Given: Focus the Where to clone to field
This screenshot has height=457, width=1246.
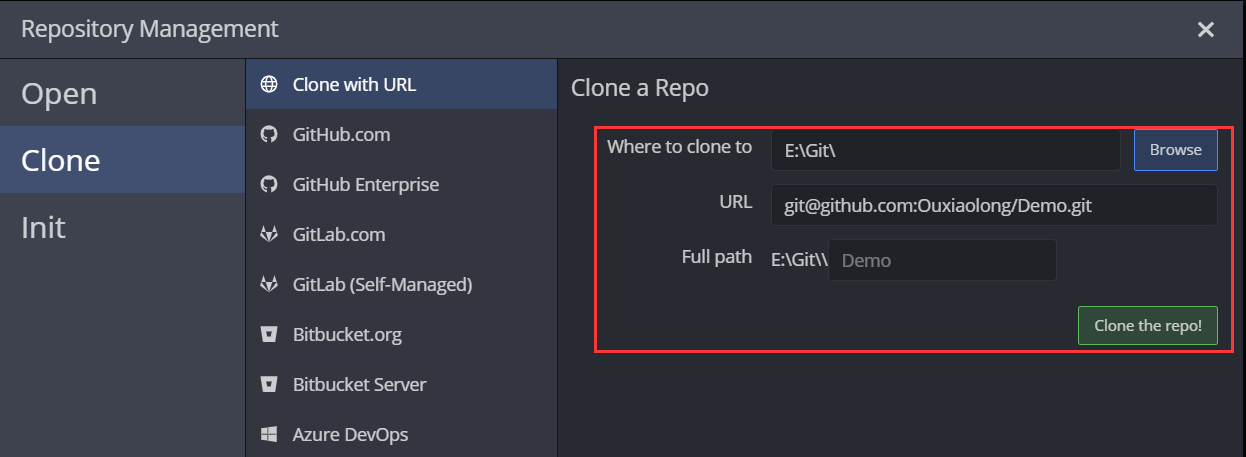Looking at the screenshot, I should point(945,150).
